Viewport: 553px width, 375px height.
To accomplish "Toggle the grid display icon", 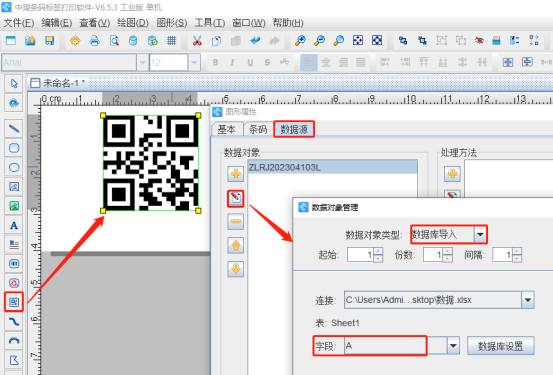I will 171,41.
